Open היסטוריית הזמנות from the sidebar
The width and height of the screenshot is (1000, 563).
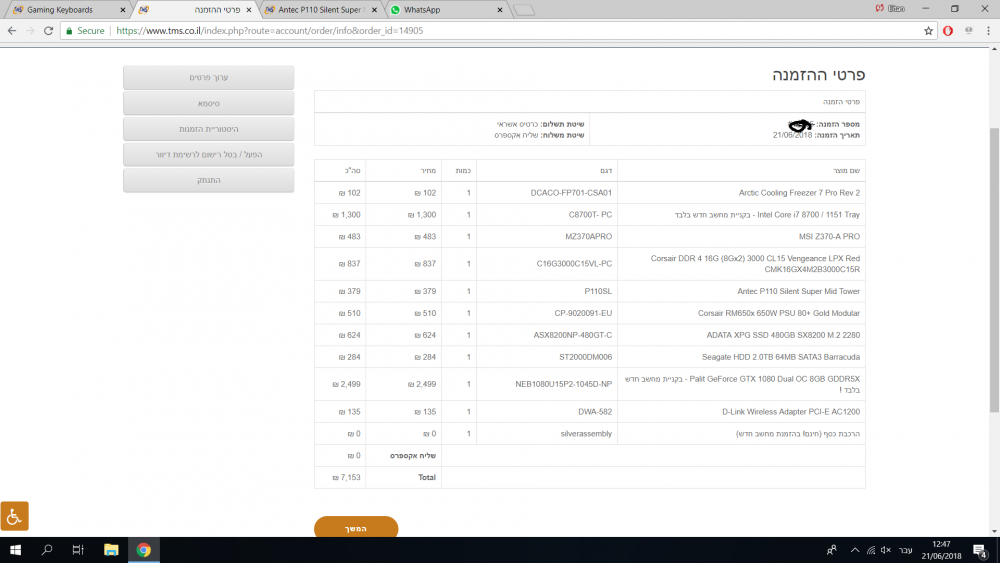pyautogui.click(x=209, y=129)
